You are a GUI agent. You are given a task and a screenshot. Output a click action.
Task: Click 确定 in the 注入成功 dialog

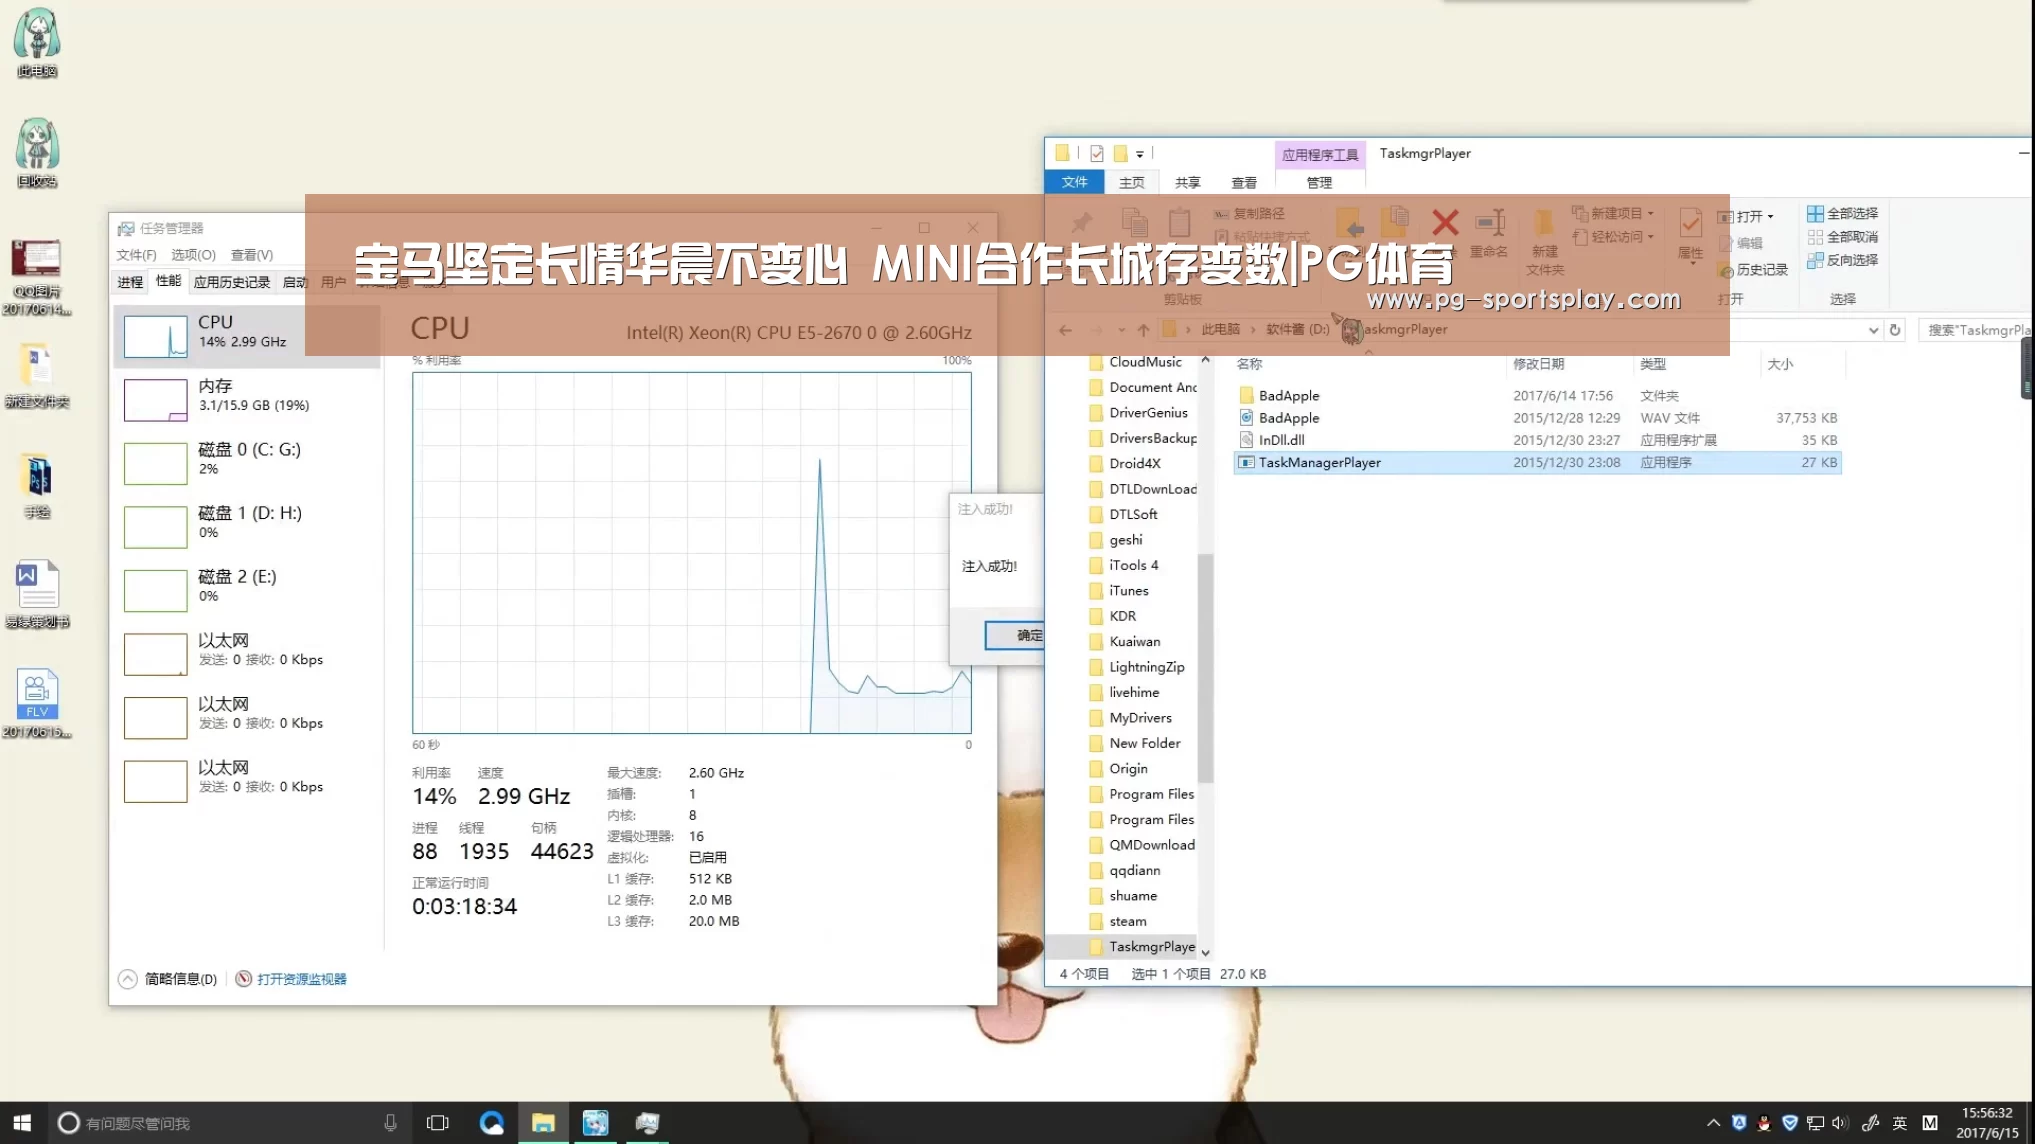coord(1015,635)
